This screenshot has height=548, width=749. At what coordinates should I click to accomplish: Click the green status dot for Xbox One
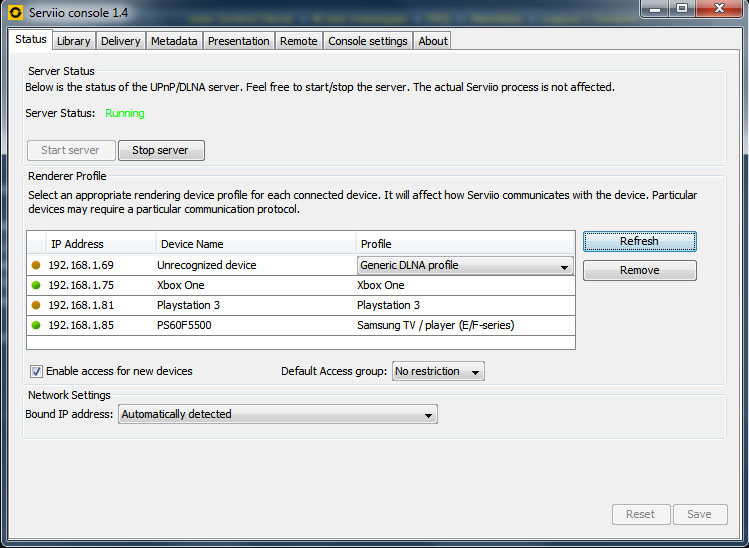pyautogui.click(x=36, y=285)
